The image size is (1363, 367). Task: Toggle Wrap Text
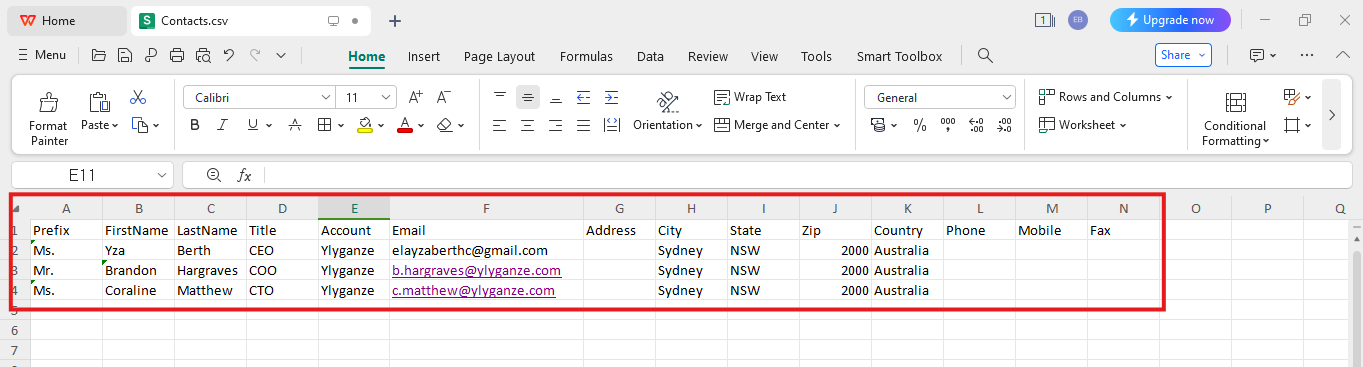(x=750, y=97)
